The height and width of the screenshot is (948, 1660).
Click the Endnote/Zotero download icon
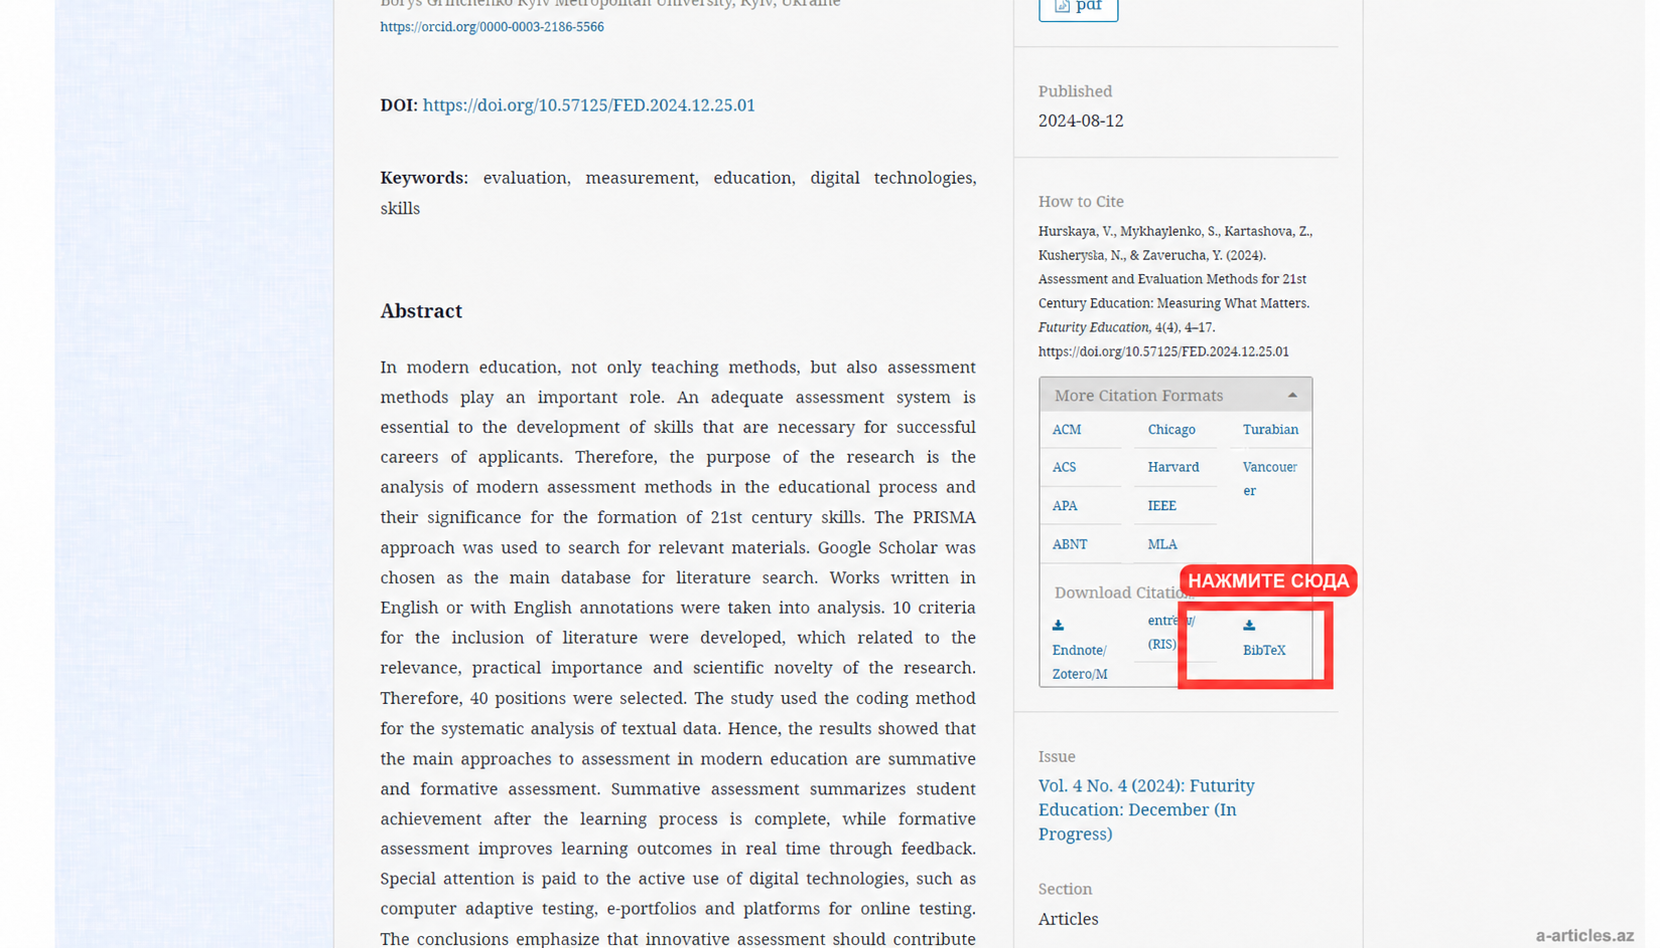coord(1058,625)
